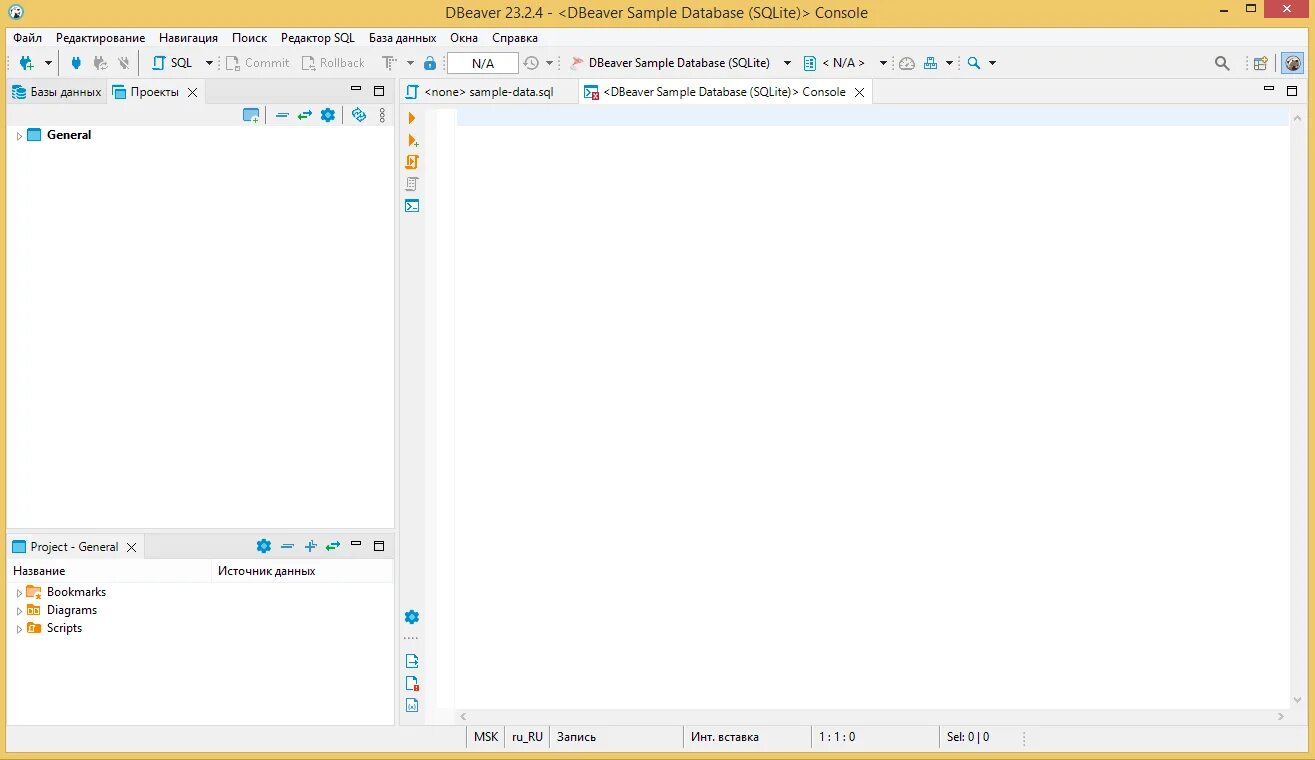The image size is (1315, 760).
Task: Click the create project icon in Проекты panel
Action: pos(251,115)
